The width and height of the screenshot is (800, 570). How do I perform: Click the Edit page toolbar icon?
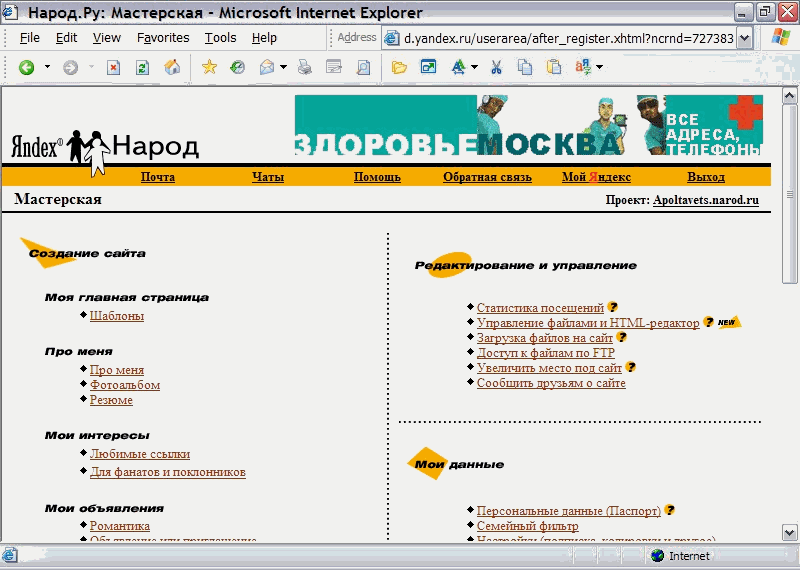pos(334,67)
